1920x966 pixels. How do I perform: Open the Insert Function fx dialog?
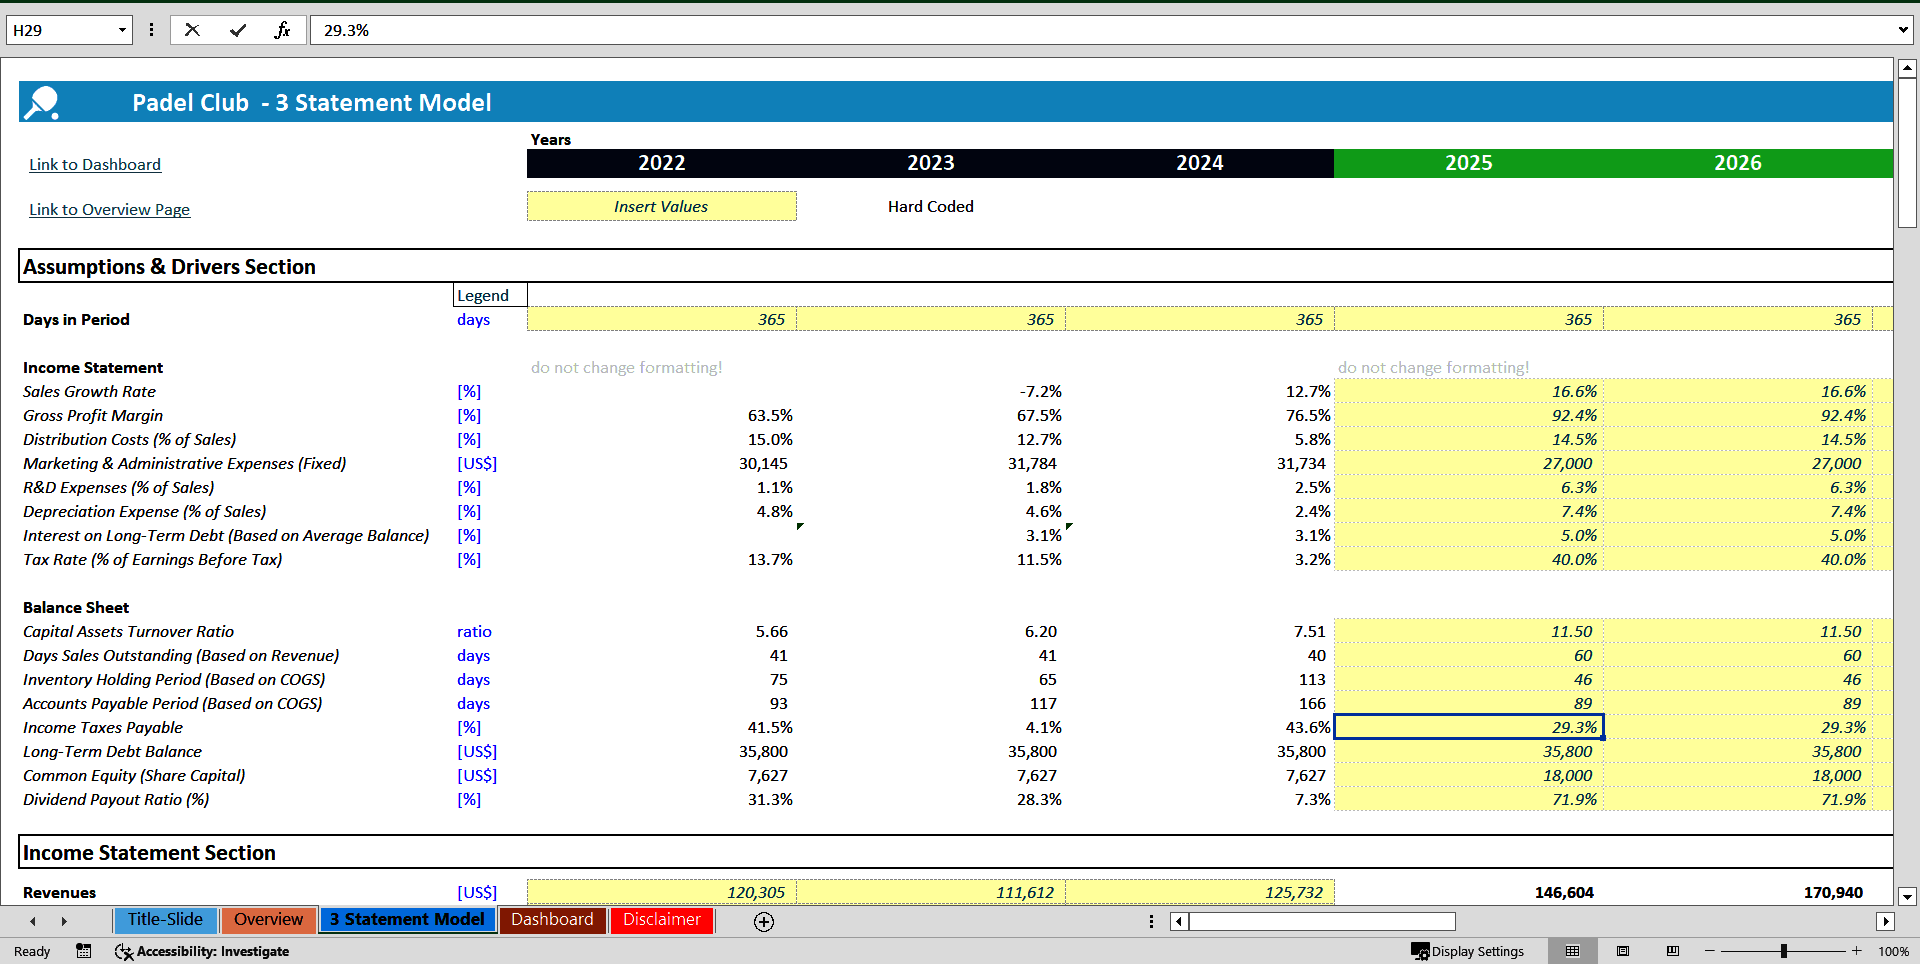tap(283, 30)
